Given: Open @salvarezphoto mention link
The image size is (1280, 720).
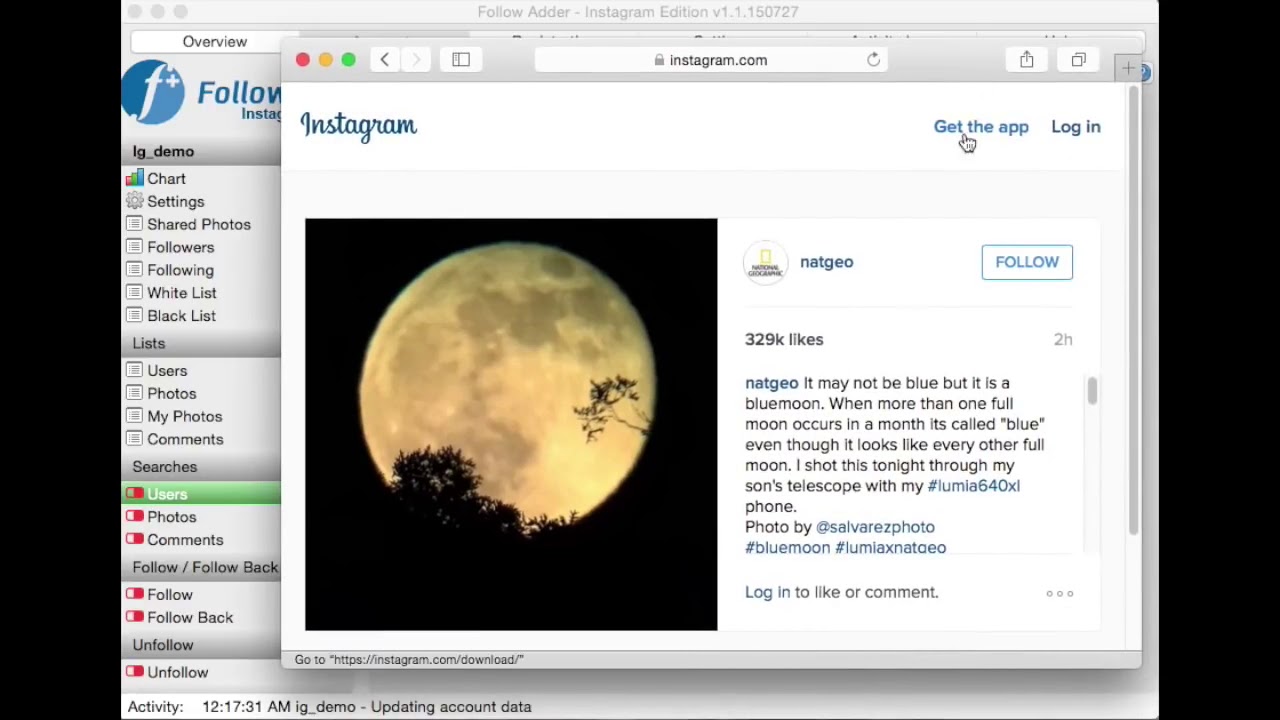Looking at the screenshot, I should click(x=875, y=527).
